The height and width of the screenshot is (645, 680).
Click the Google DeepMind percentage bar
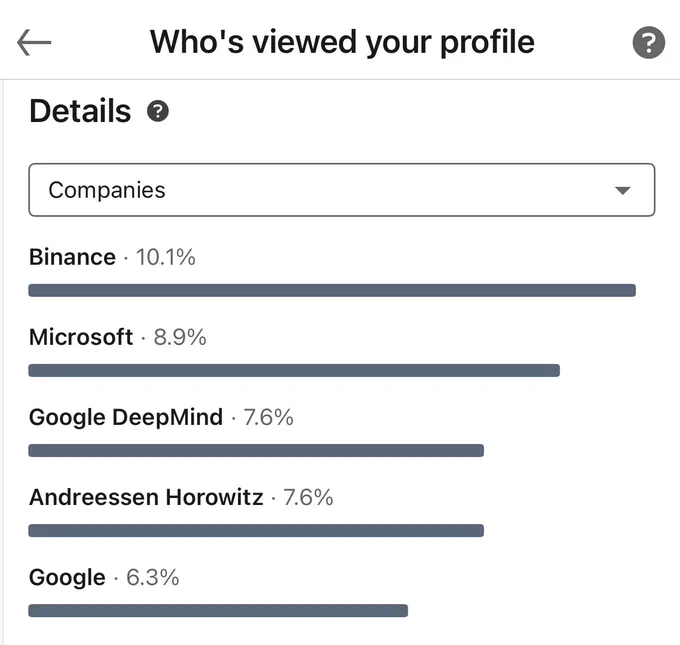tap(256, 450)
